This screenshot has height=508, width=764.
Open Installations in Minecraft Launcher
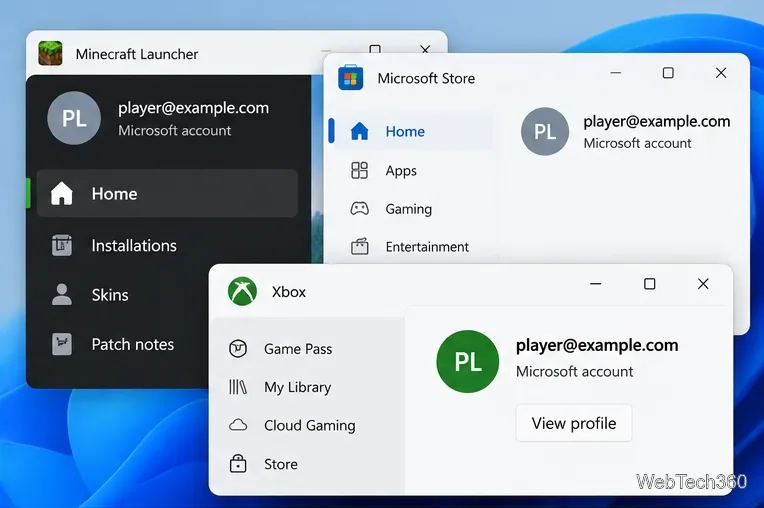[x=134, y=245]
